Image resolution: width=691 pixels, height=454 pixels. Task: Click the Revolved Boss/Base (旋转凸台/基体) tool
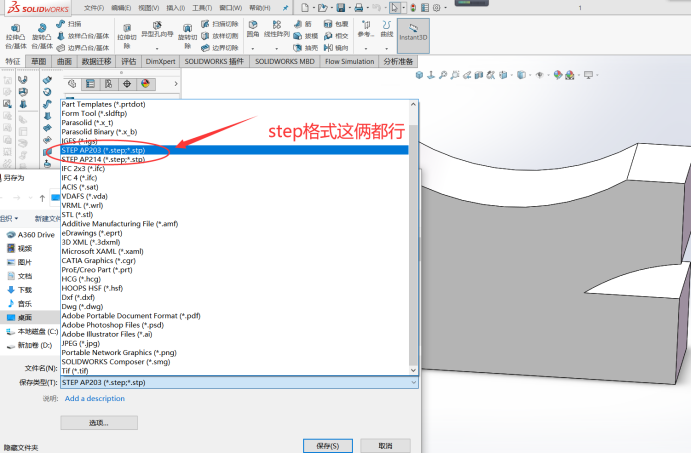[42, 36]
